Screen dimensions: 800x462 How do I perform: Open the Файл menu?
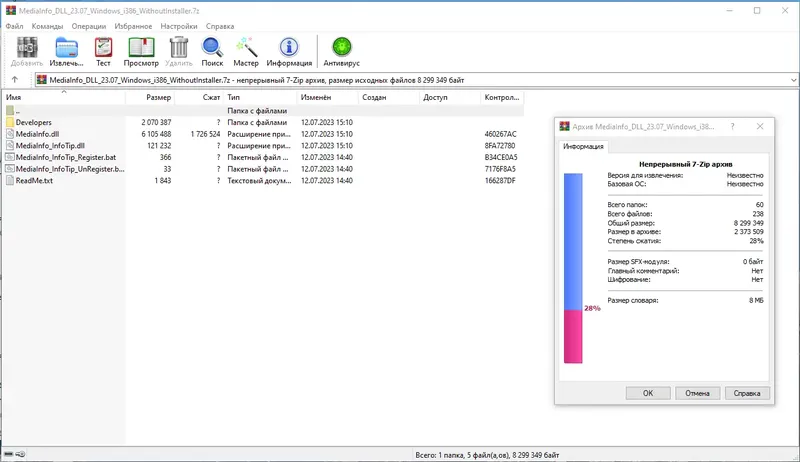pyautogui.click(x=14, y=26)
